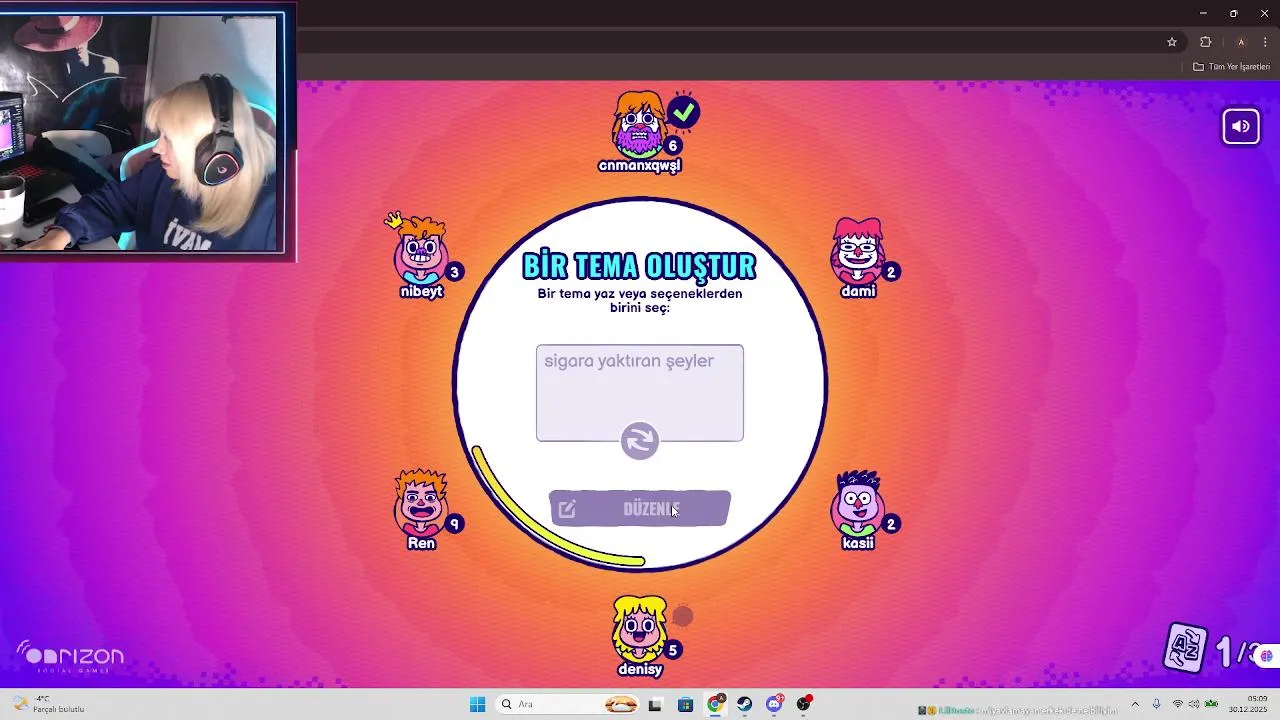Toggle the game sound speaker button
Screen dimensions: 1280x720
coord(1241,126)
